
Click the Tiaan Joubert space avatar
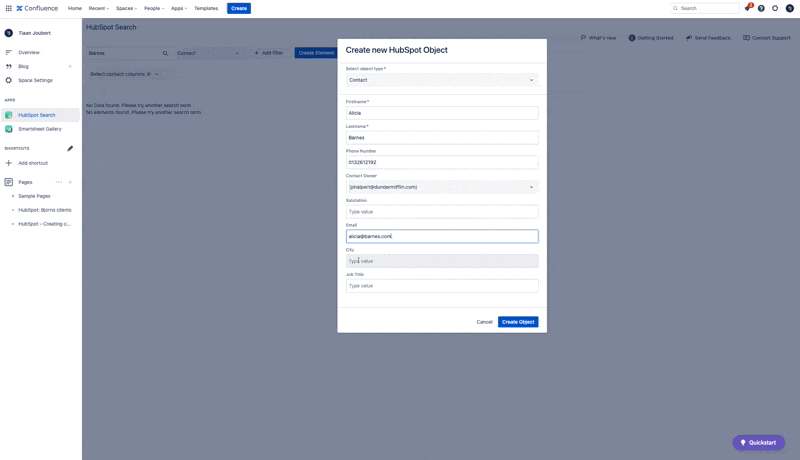(9, 33)
